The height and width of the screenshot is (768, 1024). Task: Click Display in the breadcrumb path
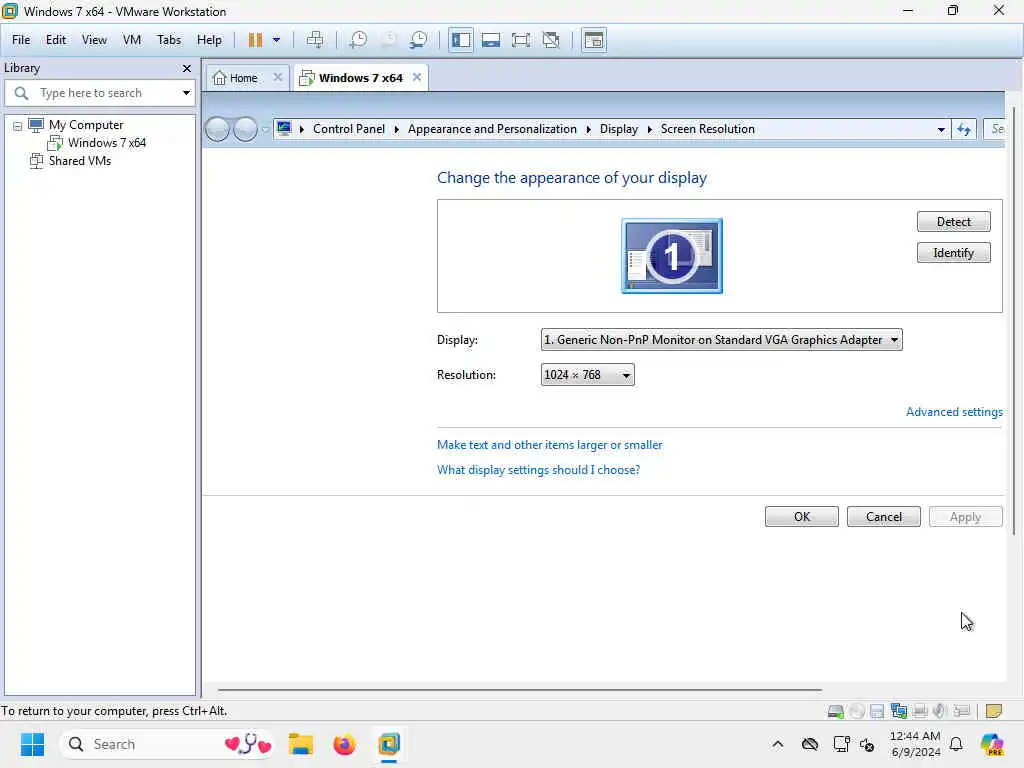click(618, 129)
